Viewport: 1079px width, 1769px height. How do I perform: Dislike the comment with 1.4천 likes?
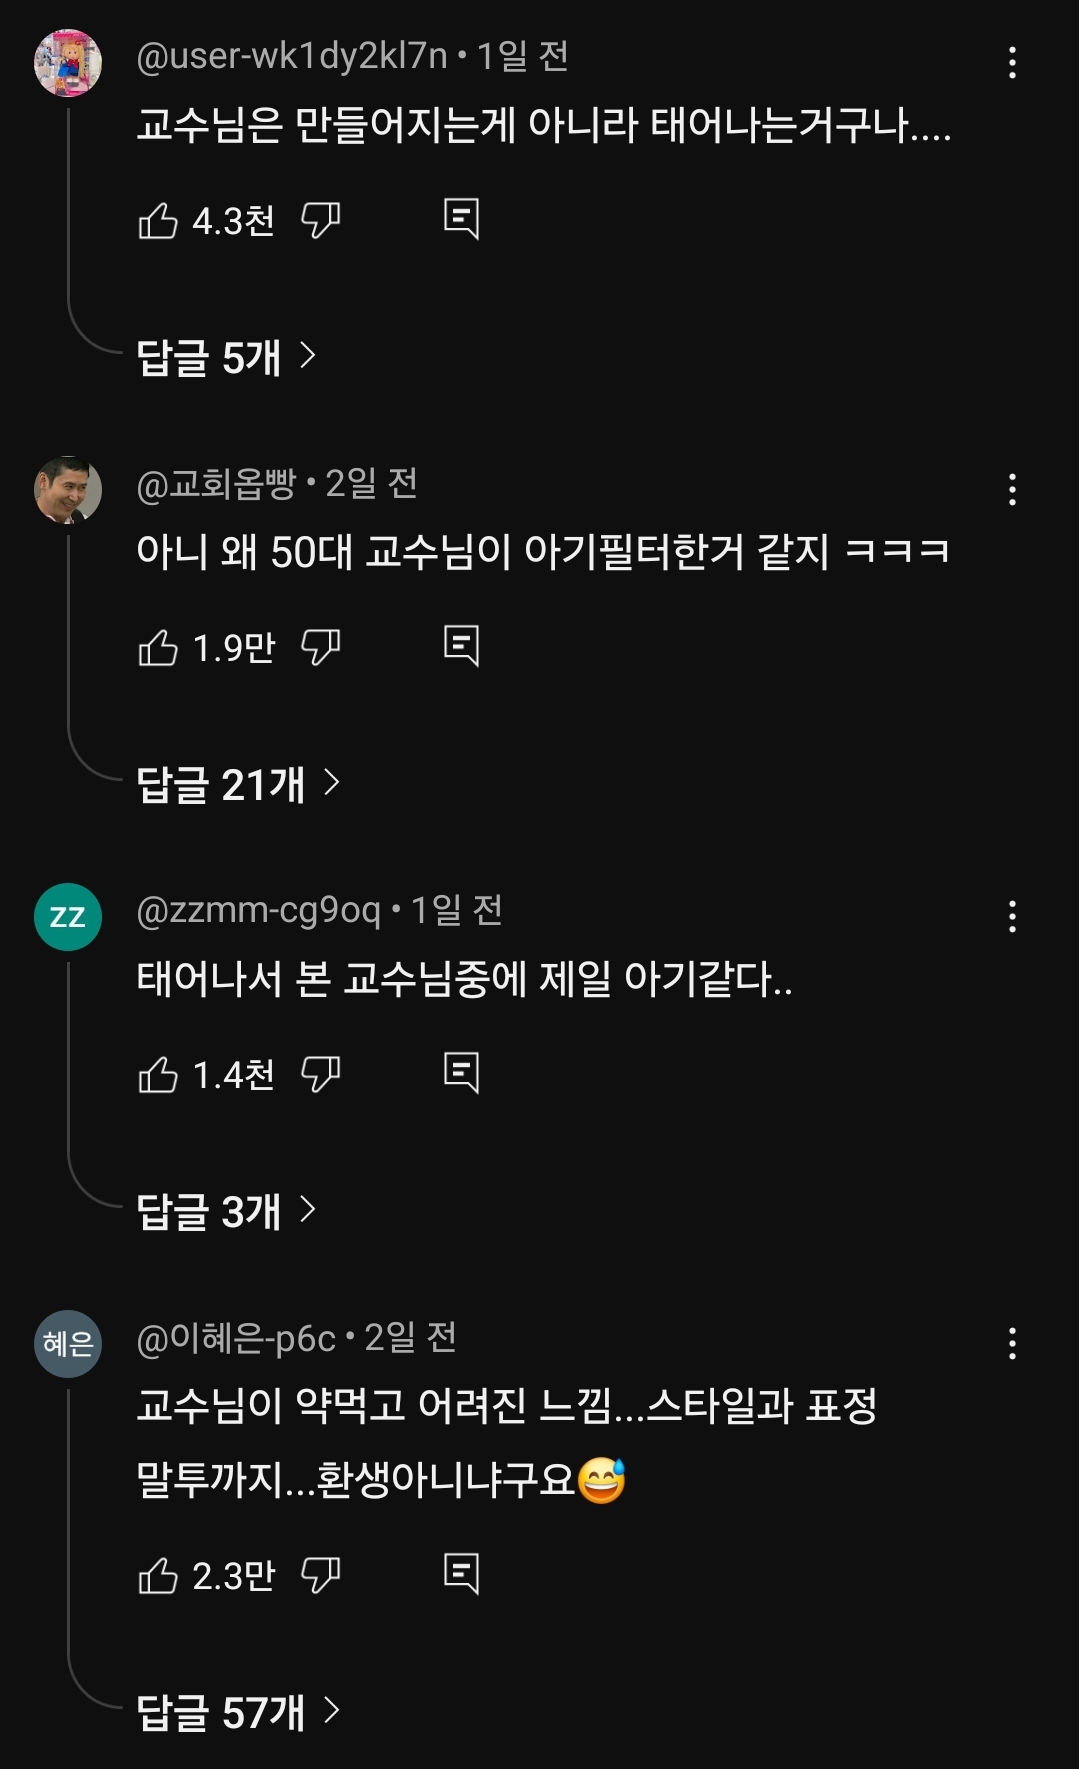321,1074
